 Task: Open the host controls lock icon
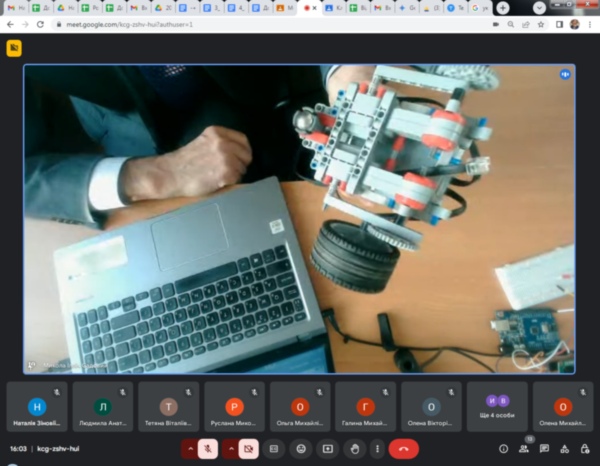[x=585, y=449]
